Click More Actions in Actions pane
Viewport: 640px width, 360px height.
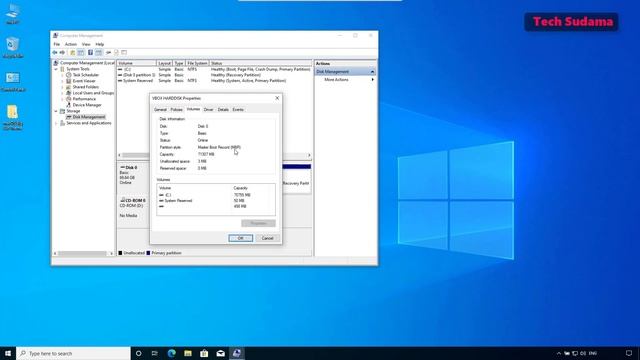pyautogui.click(x=336, y=80)
